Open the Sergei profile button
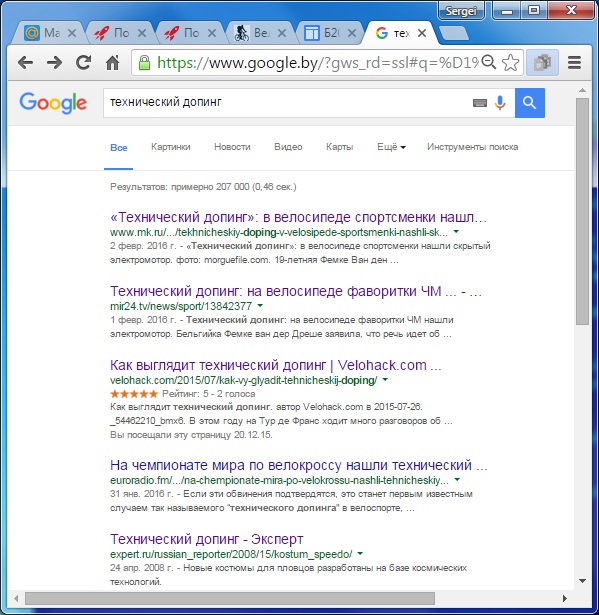The image size is (599, 615). pos(461,11)
